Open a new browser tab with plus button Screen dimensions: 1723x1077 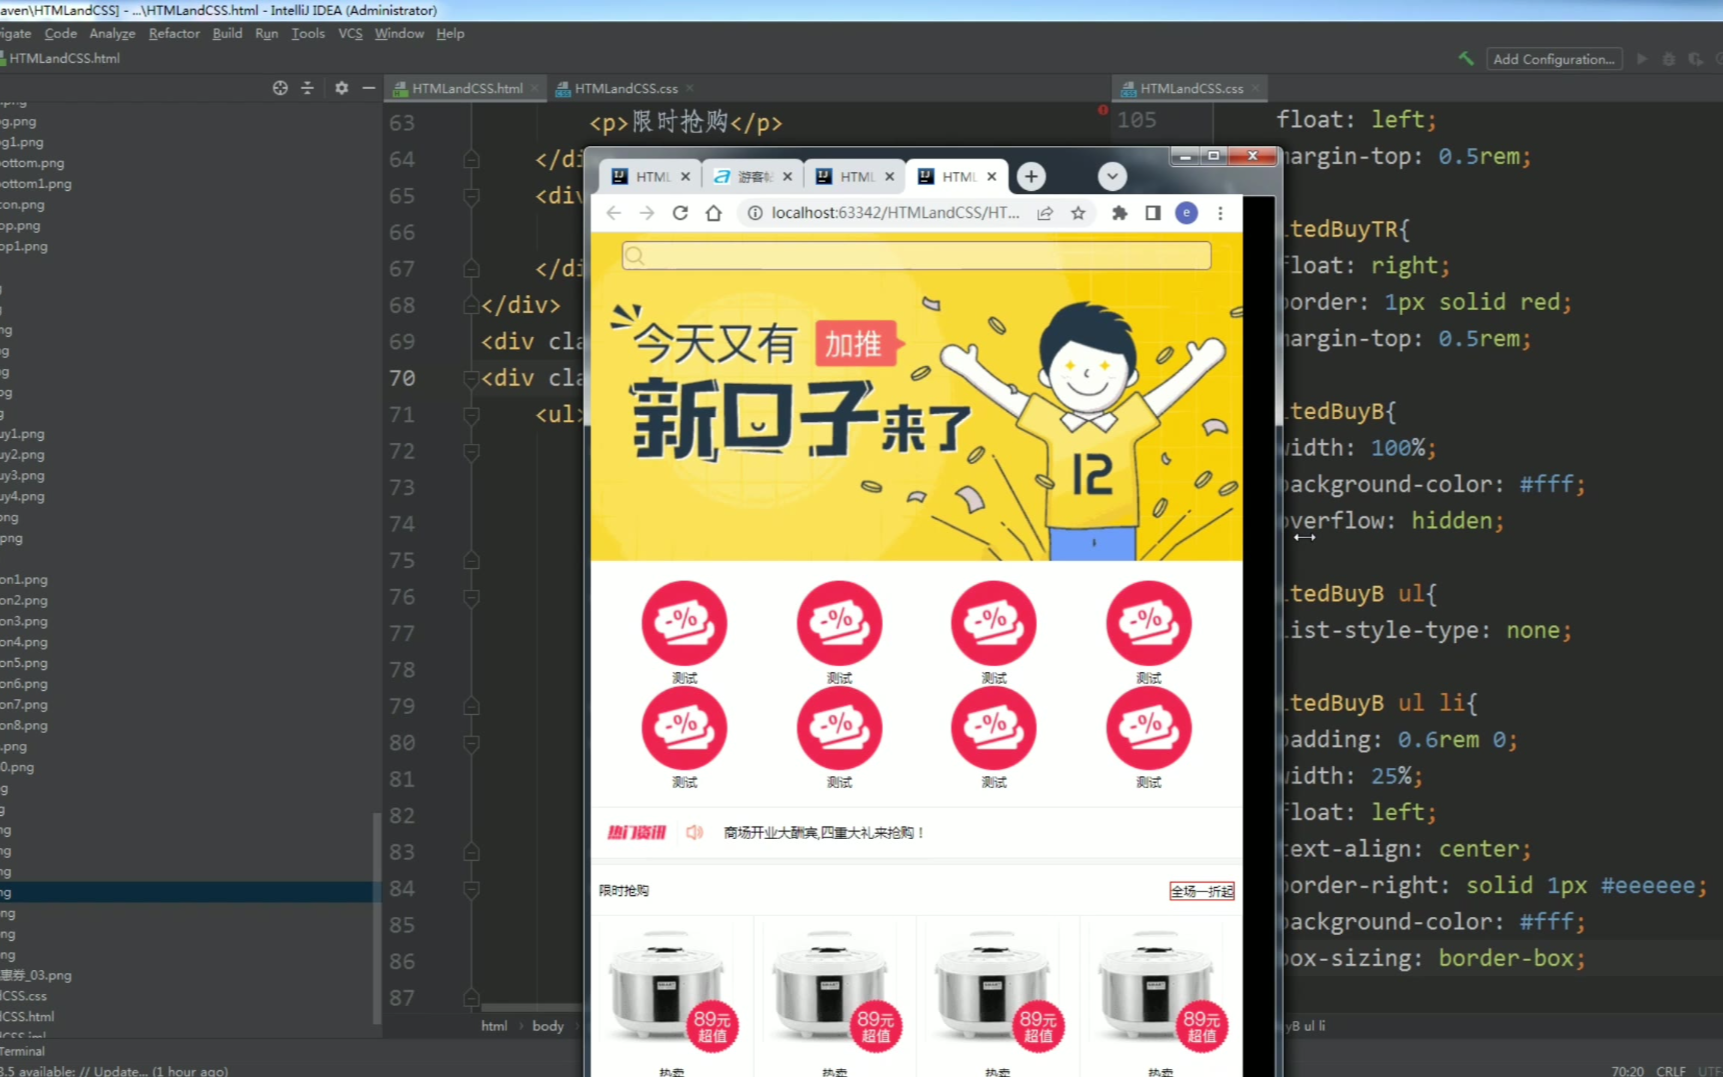[1031, 177]
